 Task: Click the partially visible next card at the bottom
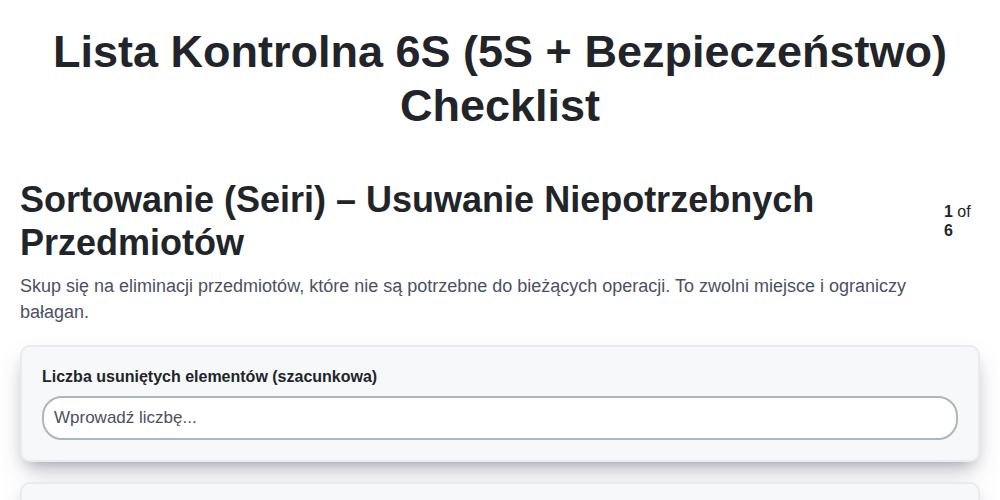[499, 492]
